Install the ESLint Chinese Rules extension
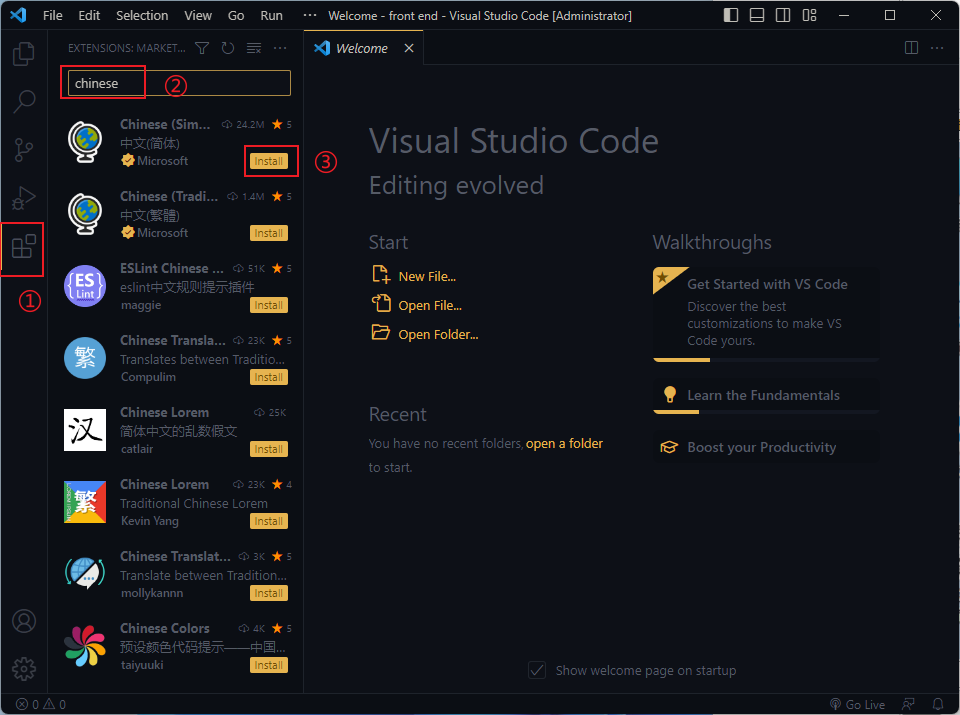Screen dimensions: 960x715 click(x=269, y=305)
